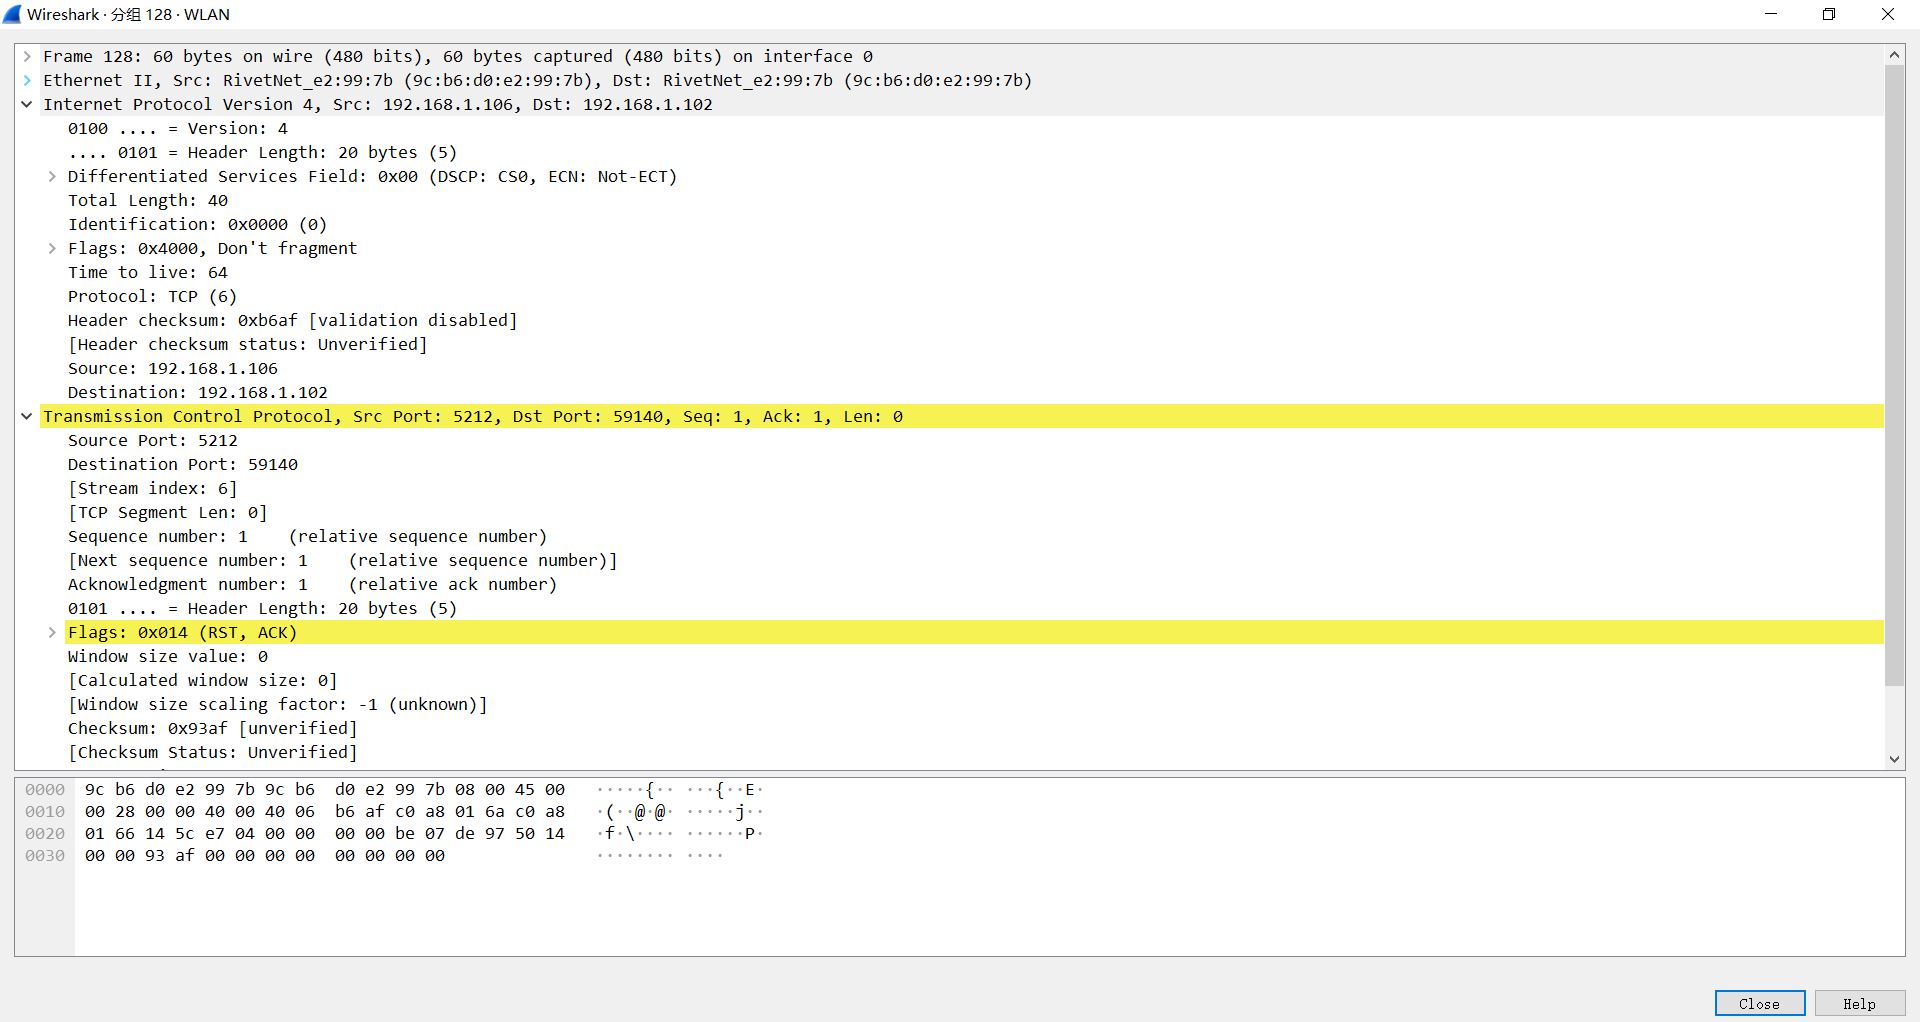Collapse Transmission Control Protocol section
1920x1022 pixels.
tap(27, 417)
